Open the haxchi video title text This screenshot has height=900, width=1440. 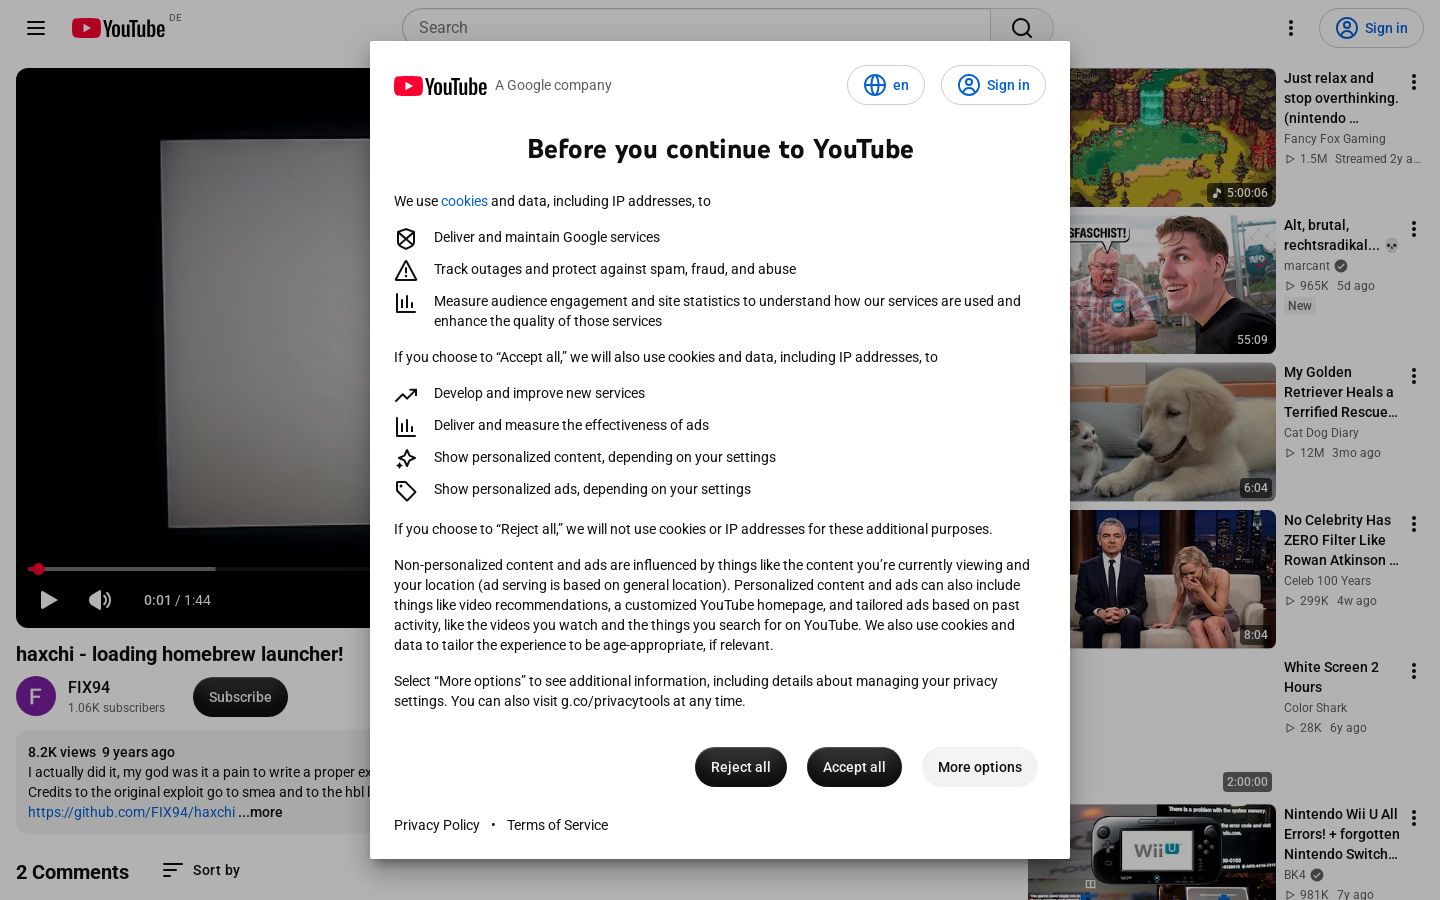click(179, 654)
